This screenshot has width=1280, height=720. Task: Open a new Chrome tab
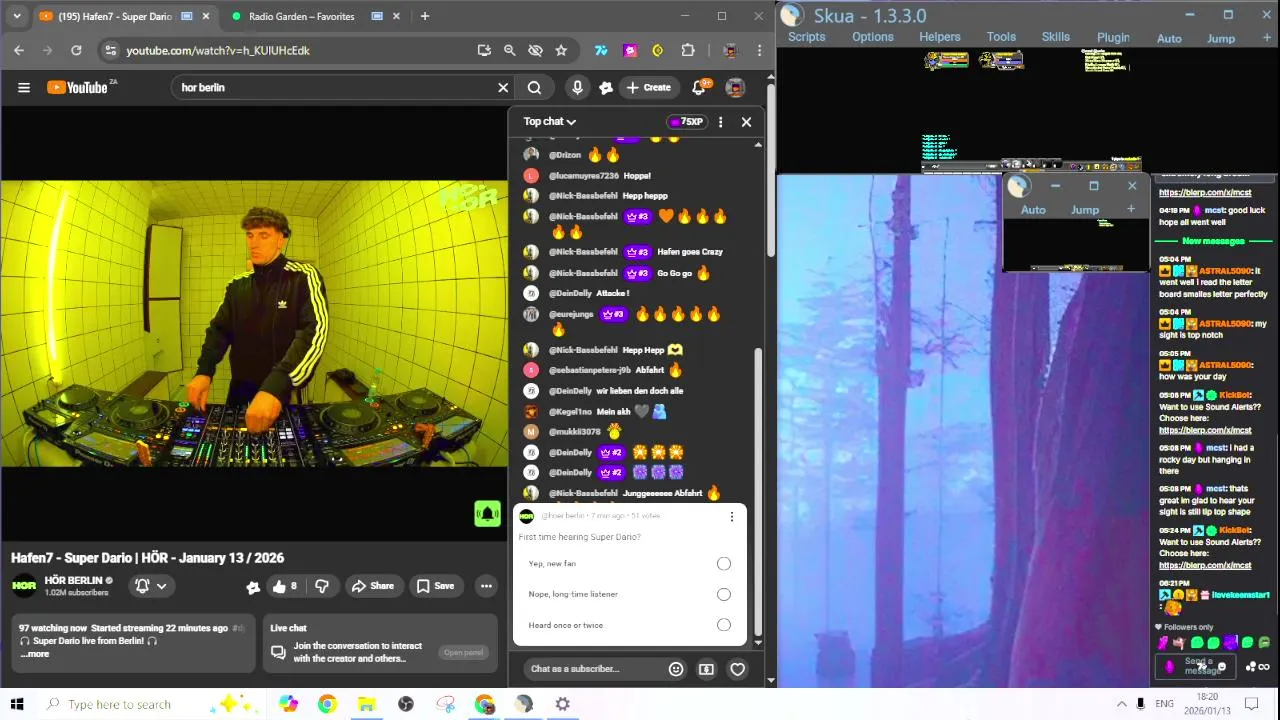coord(425,16)
